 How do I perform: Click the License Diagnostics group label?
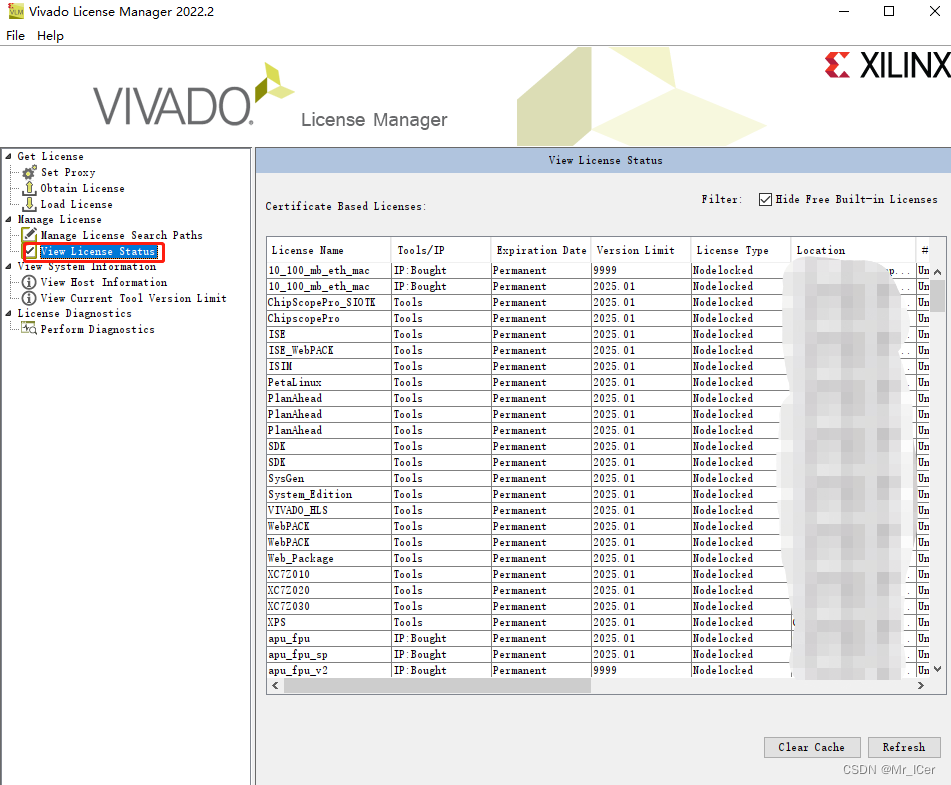tap(74, 314)
